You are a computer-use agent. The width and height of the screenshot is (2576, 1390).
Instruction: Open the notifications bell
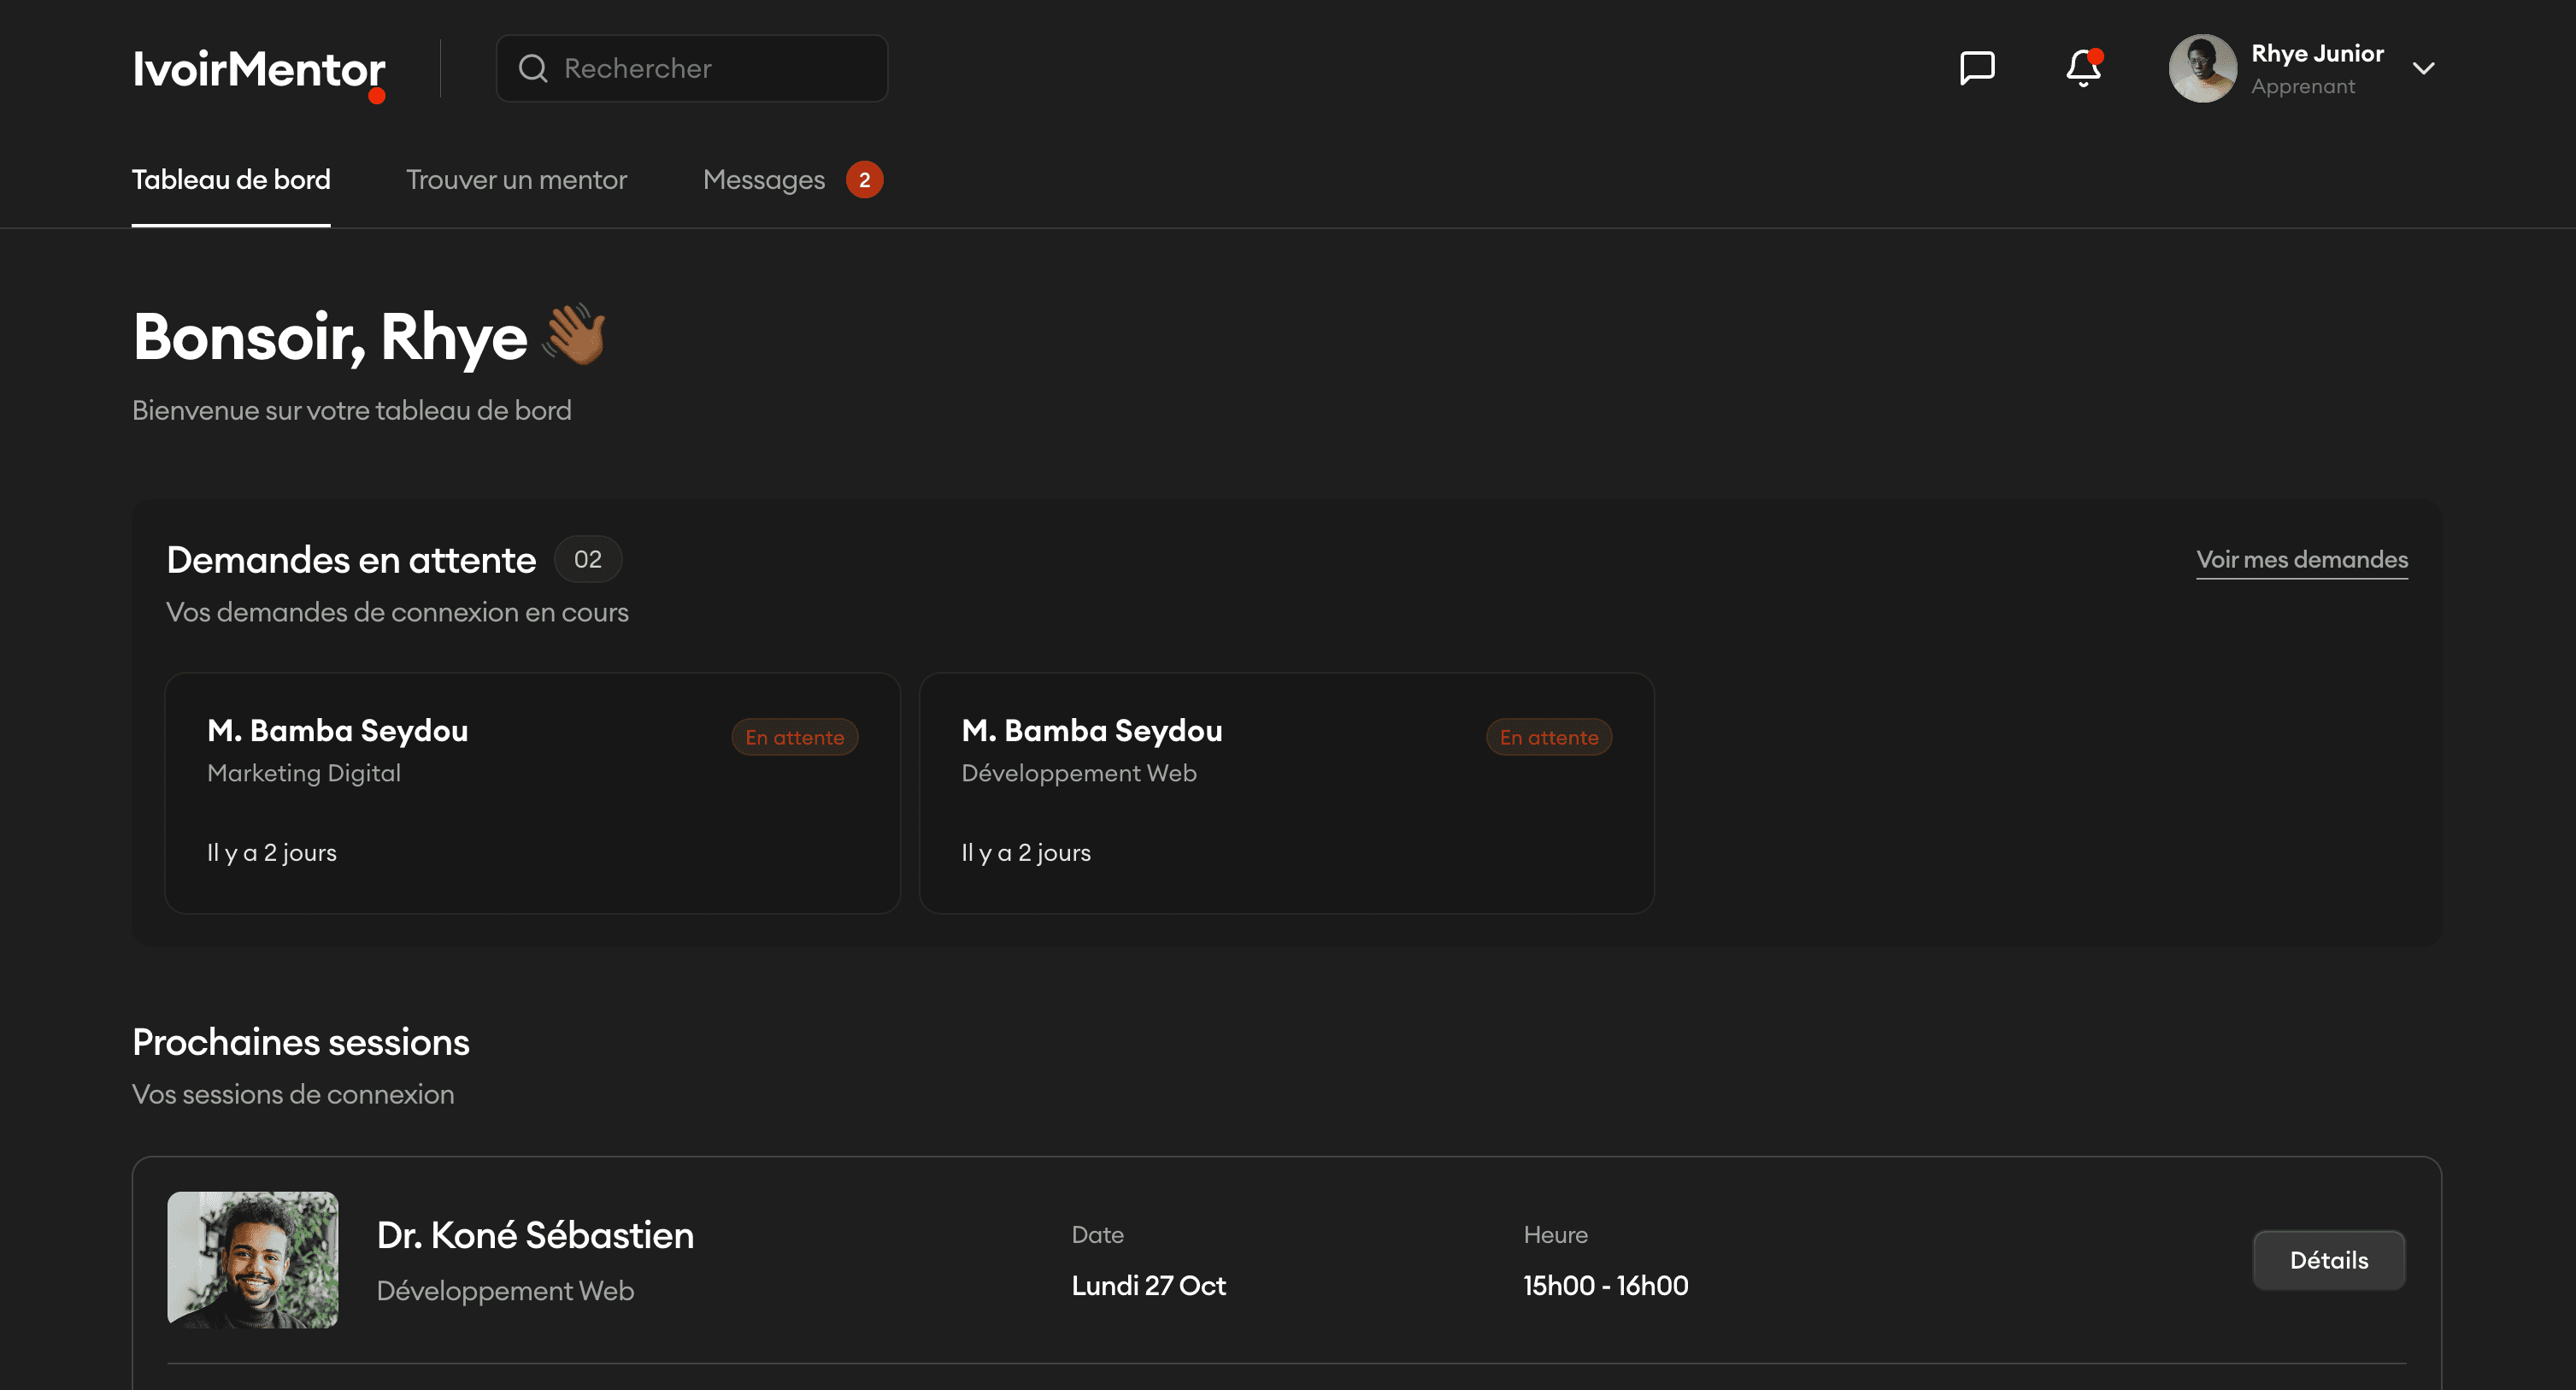[2083, 68]
